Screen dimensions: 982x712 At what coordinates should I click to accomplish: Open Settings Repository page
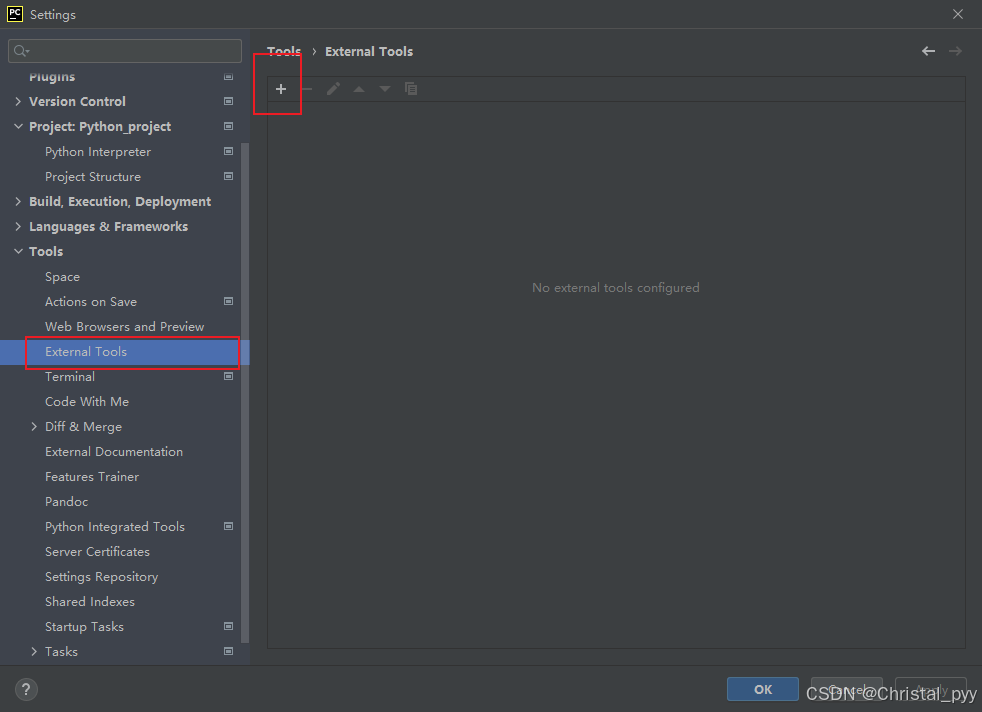point(101,577)
